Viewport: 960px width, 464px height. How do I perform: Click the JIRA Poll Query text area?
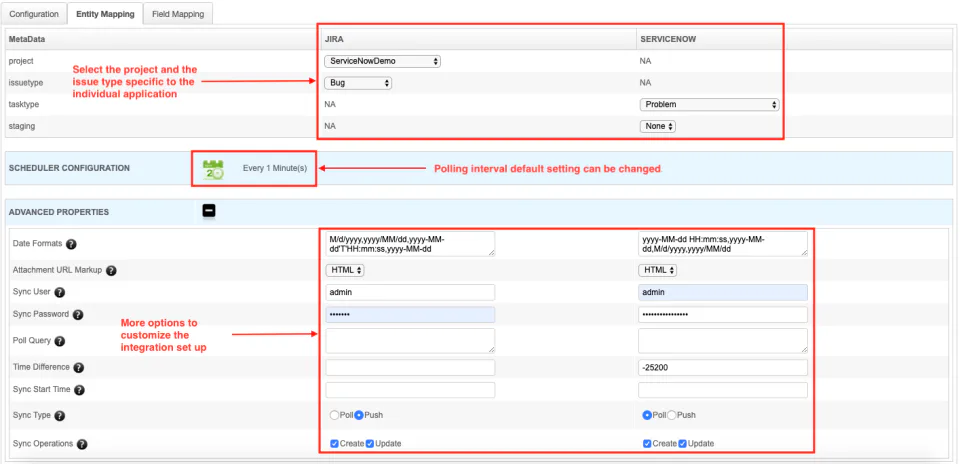410,340
